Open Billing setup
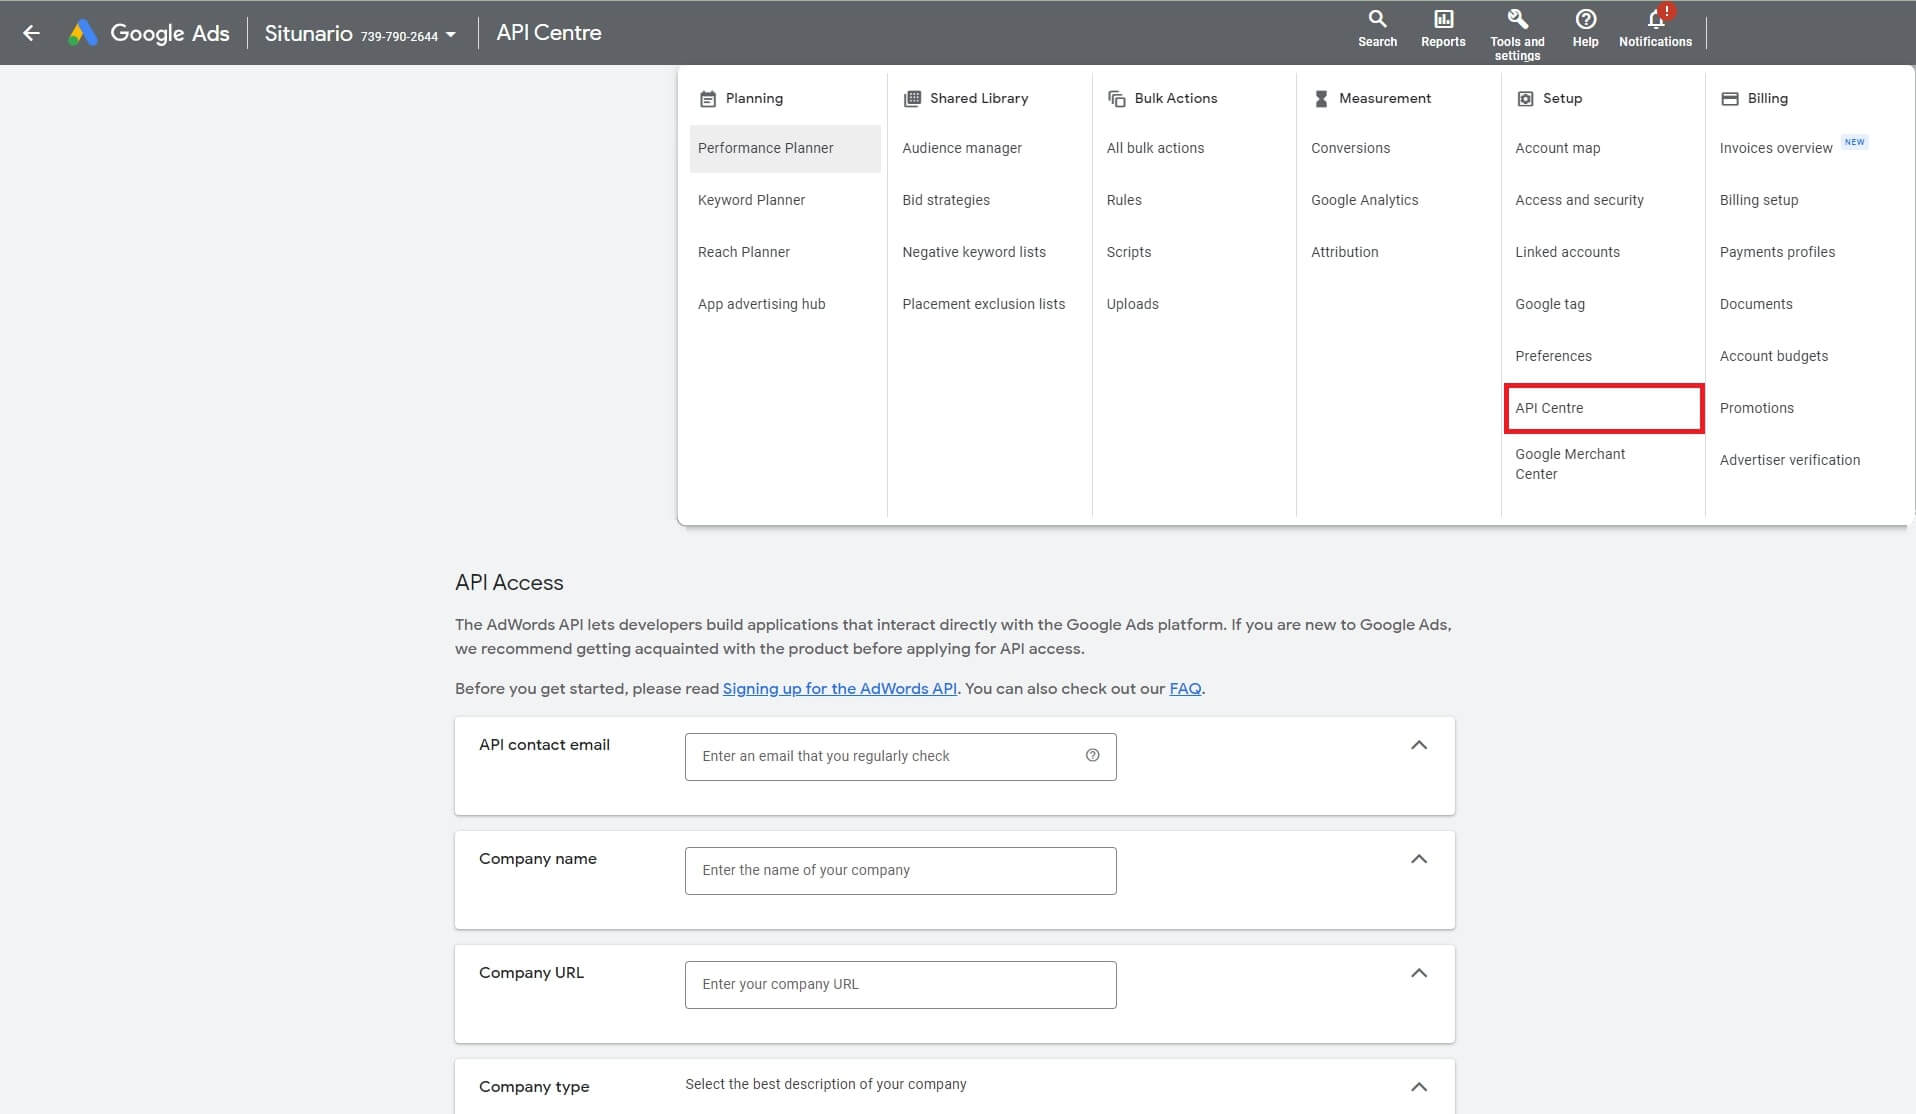Viewport: 1916px width, 1114px height. tap(1758, 200)
